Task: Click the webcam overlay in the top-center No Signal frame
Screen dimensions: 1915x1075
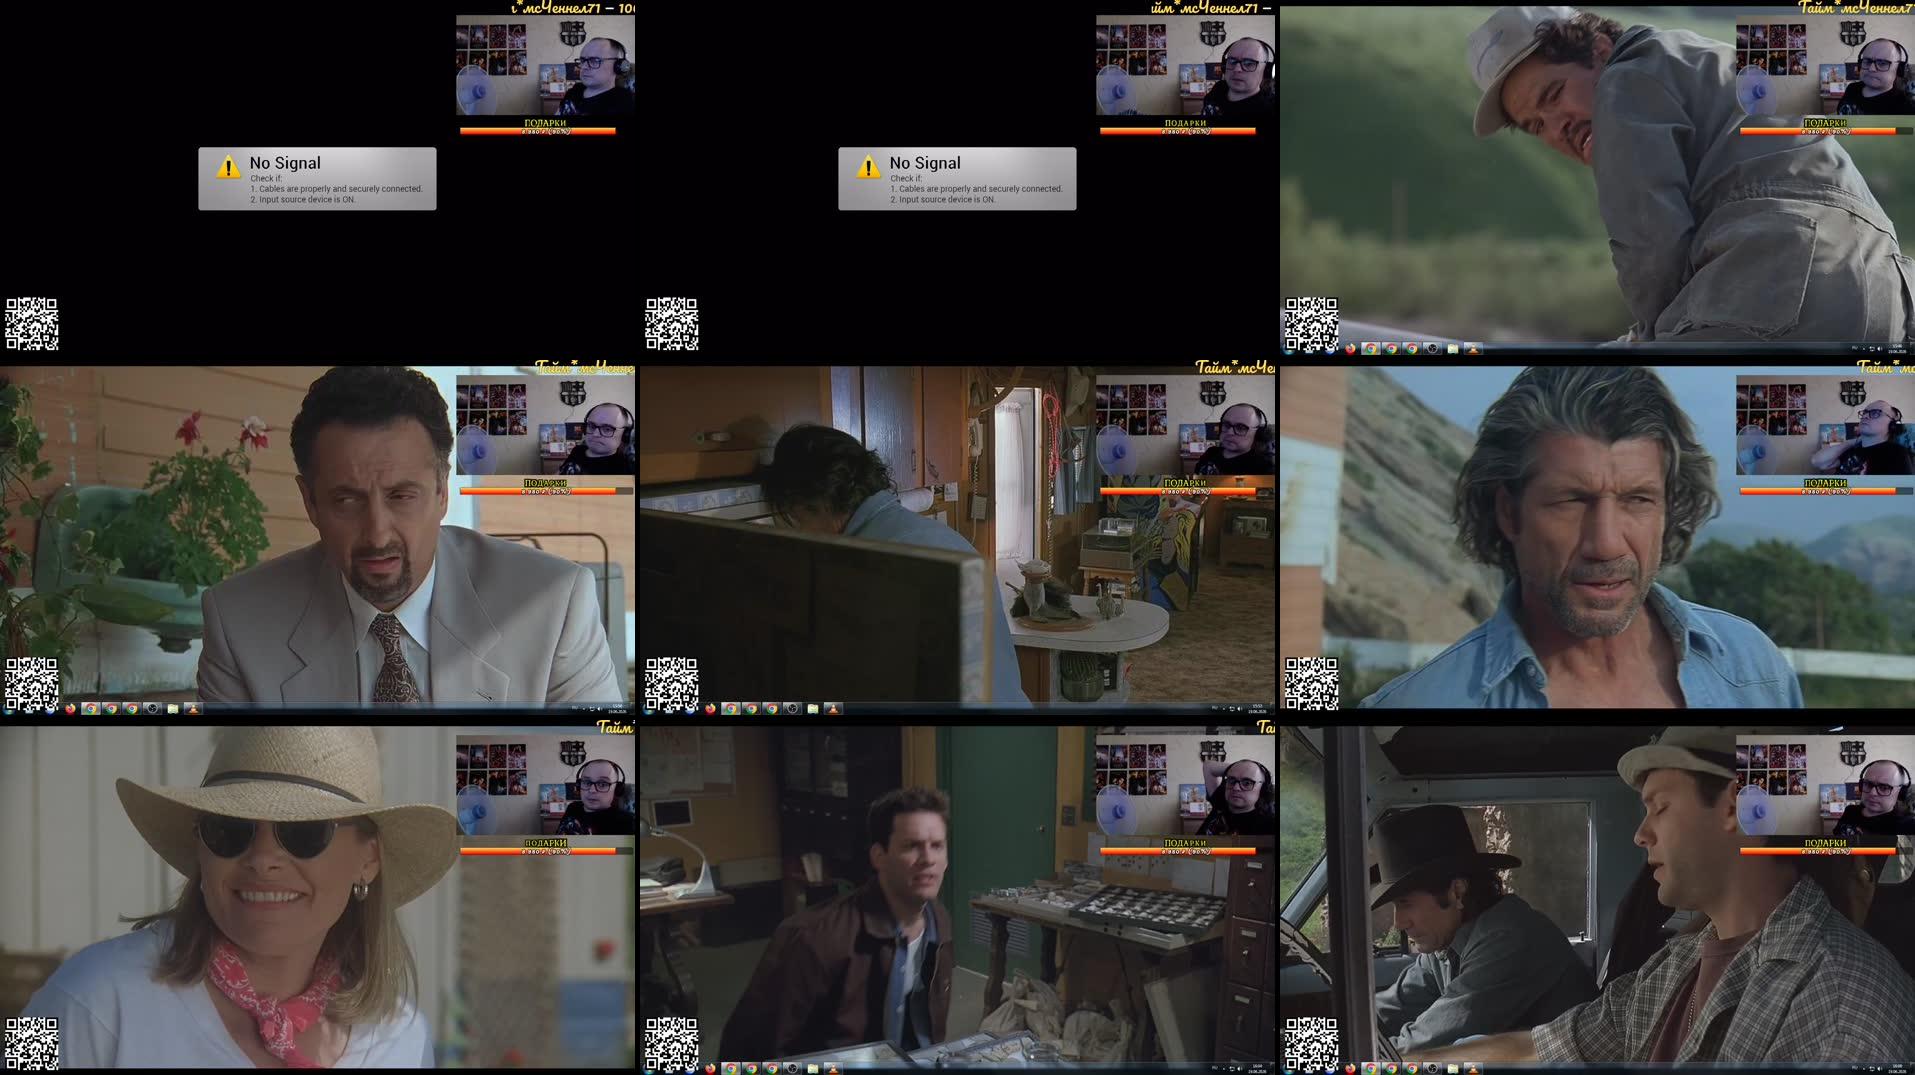Action: [1185, 65]
